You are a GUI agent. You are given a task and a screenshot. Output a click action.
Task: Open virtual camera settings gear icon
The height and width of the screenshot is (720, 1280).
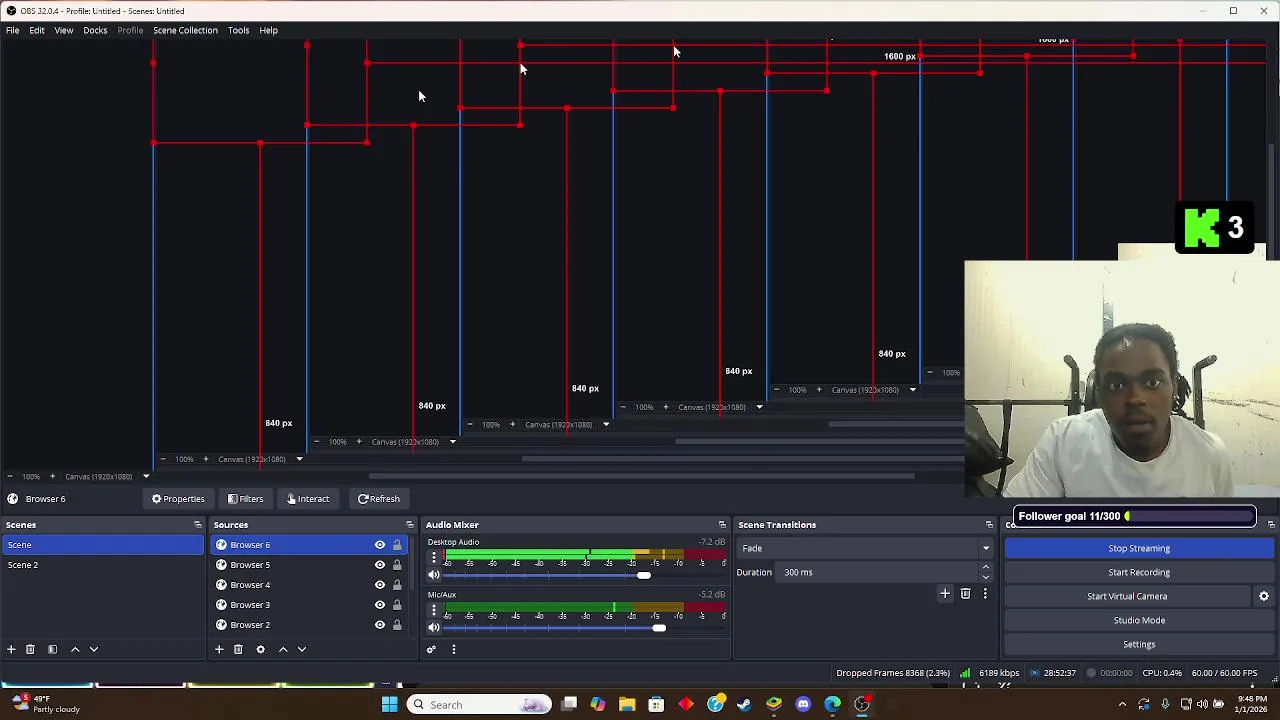tap(1264, 596)
